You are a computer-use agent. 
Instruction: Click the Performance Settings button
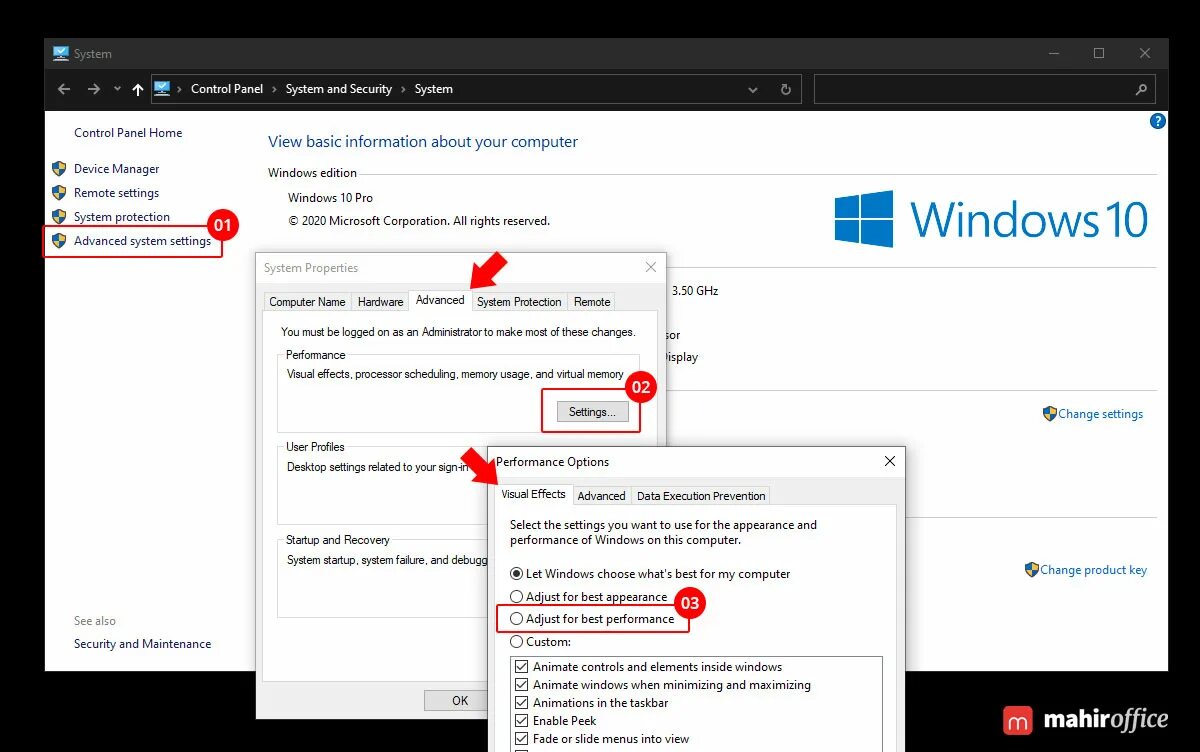coord(592,412)
